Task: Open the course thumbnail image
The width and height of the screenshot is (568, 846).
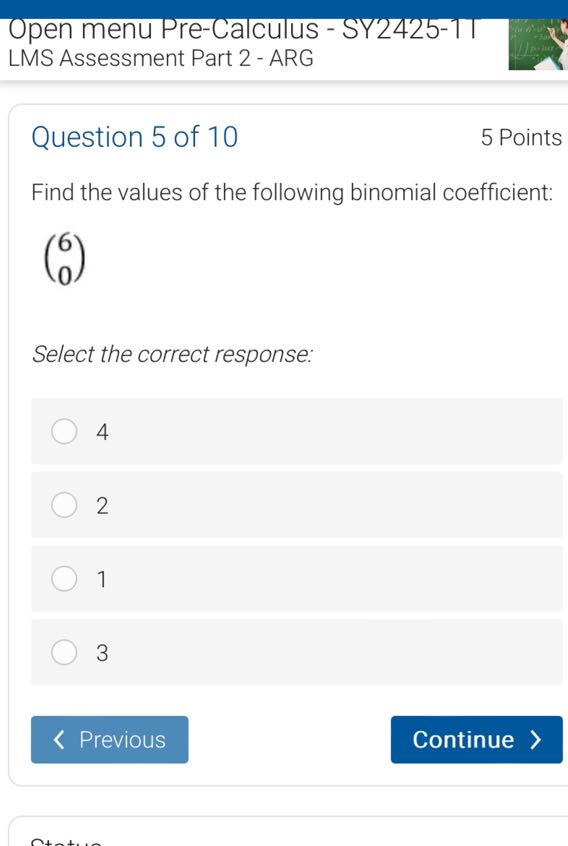Action: [x=538, y=44]
